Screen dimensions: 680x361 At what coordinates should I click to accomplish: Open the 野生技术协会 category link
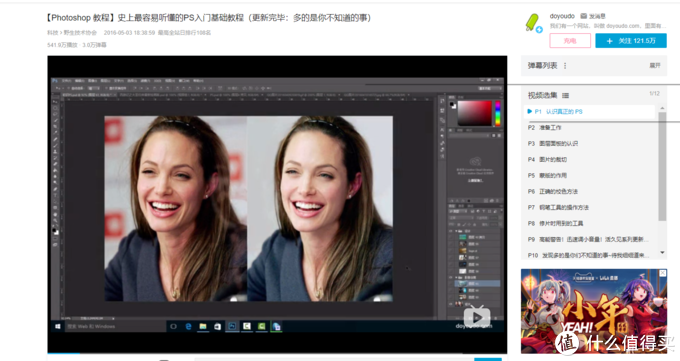coord(80,33)
